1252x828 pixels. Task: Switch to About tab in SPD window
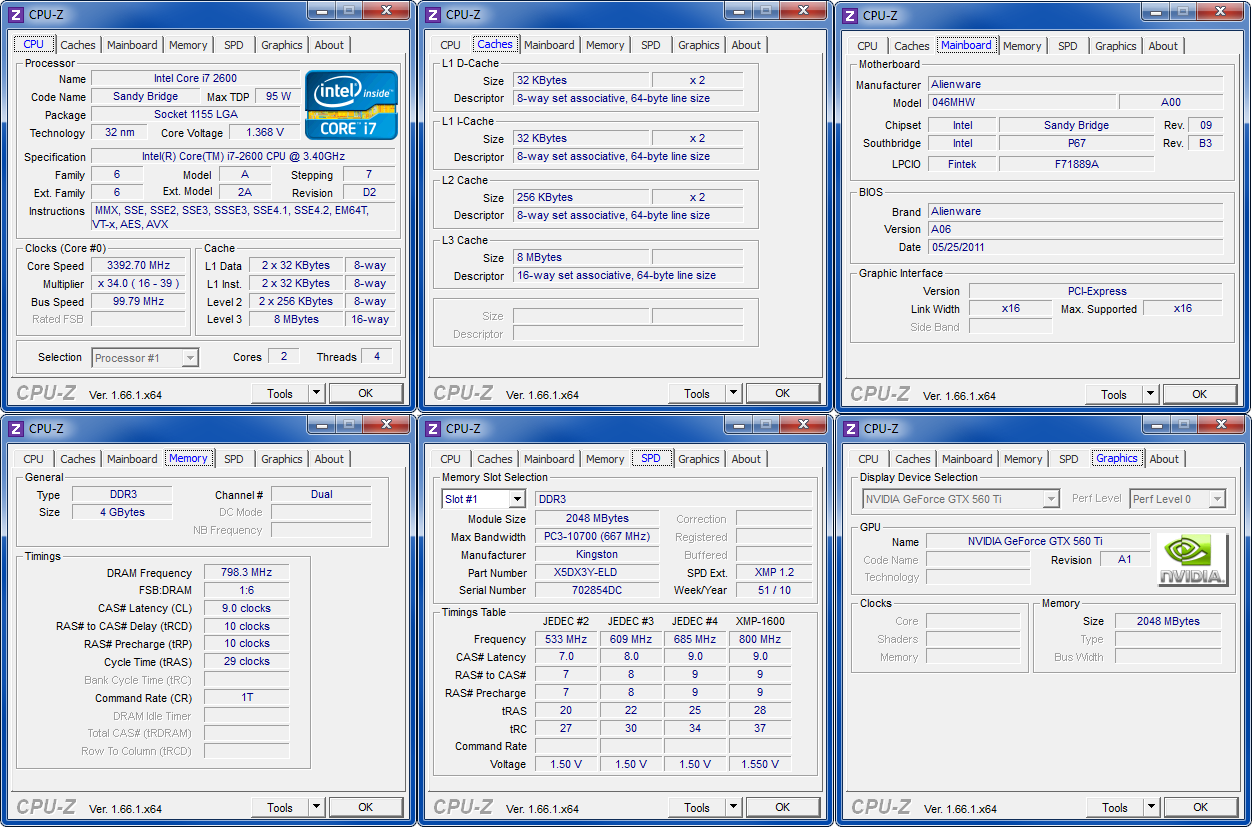click(746, 459)
